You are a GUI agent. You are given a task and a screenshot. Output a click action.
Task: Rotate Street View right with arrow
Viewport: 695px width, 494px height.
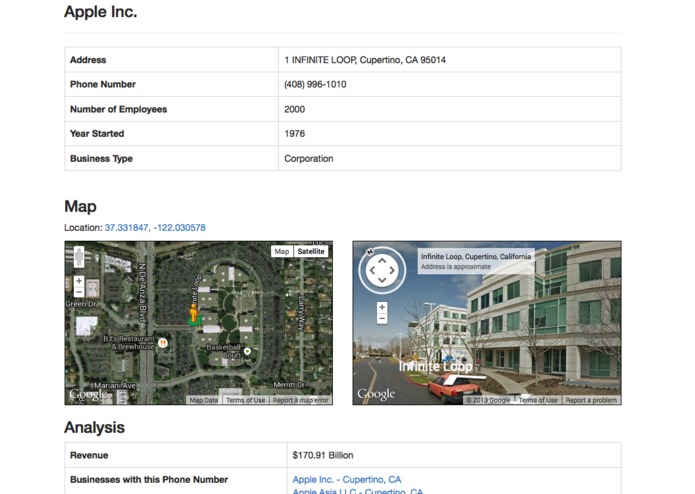coord(392,270)
